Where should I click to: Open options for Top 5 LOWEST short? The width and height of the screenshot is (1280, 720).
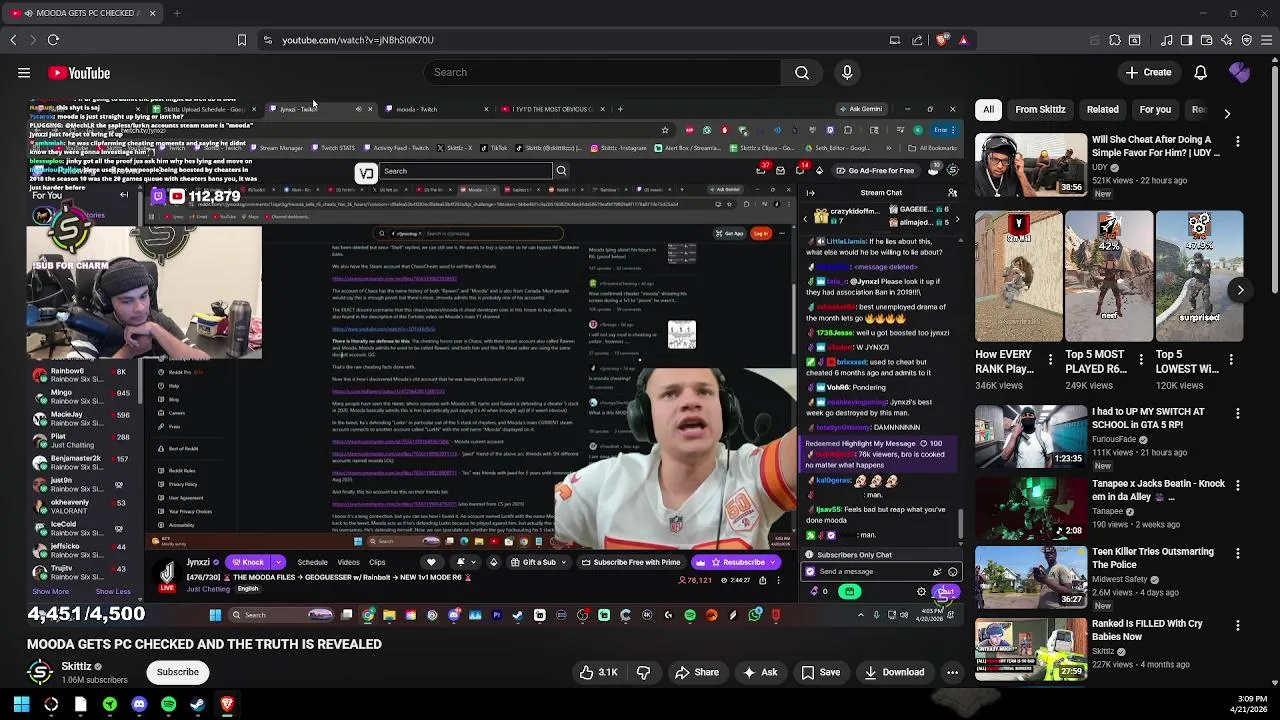point(1231,359)
